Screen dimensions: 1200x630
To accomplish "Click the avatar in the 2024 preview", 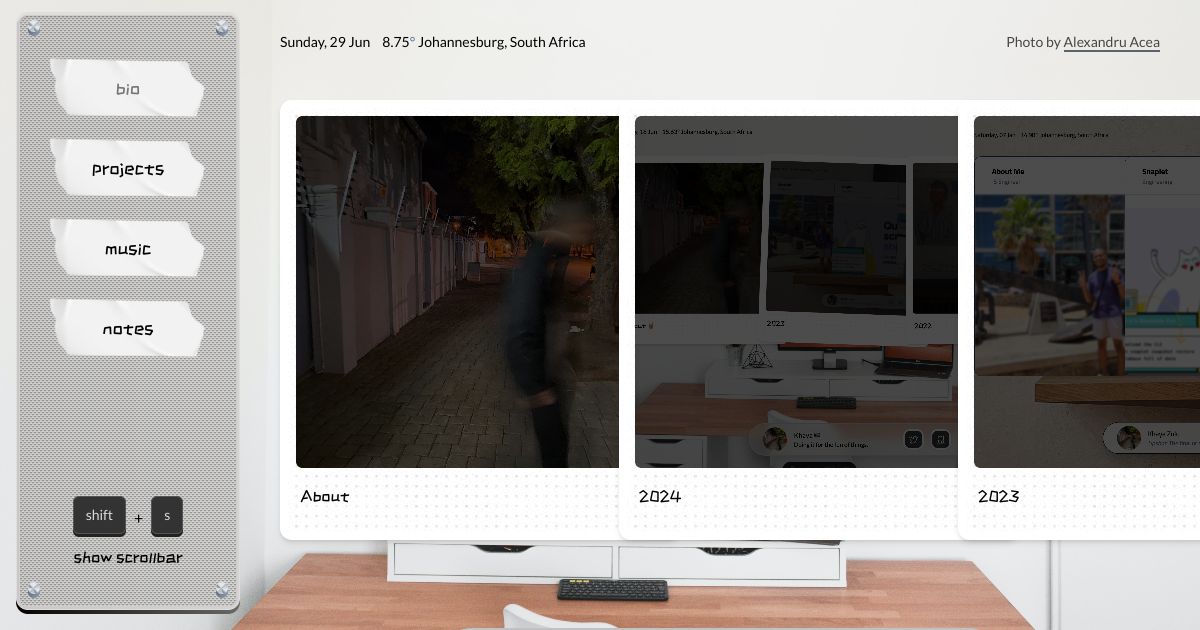I will [774, 438].
